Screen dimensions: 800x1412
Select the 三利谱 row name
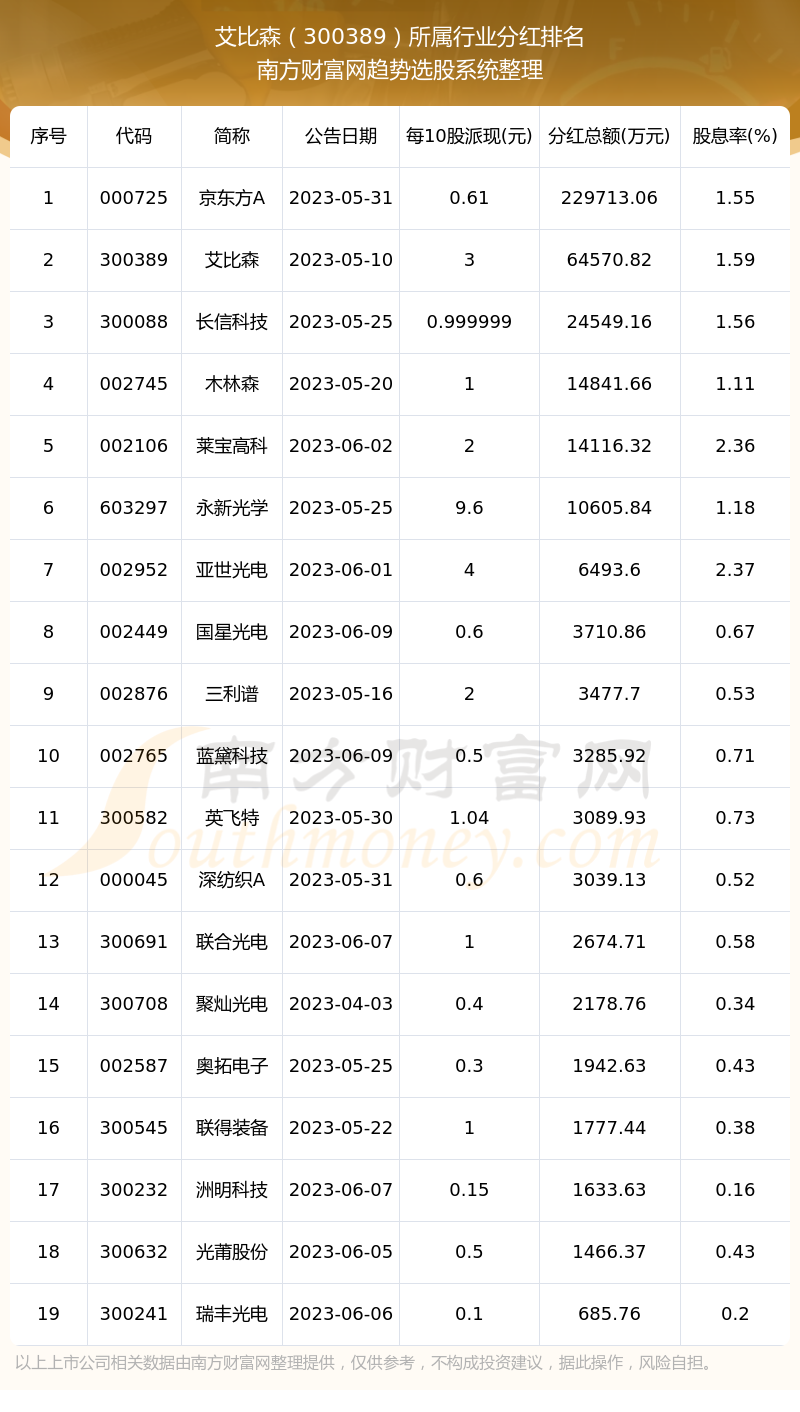pos(232,694)
